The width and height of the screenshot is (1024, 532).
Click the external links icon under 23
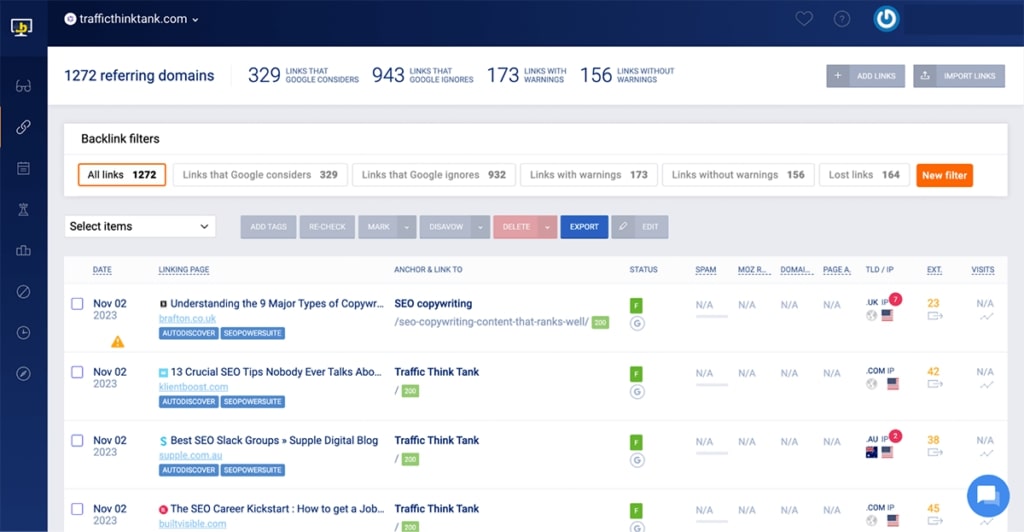pyautogui.click(x=935, y=316)
